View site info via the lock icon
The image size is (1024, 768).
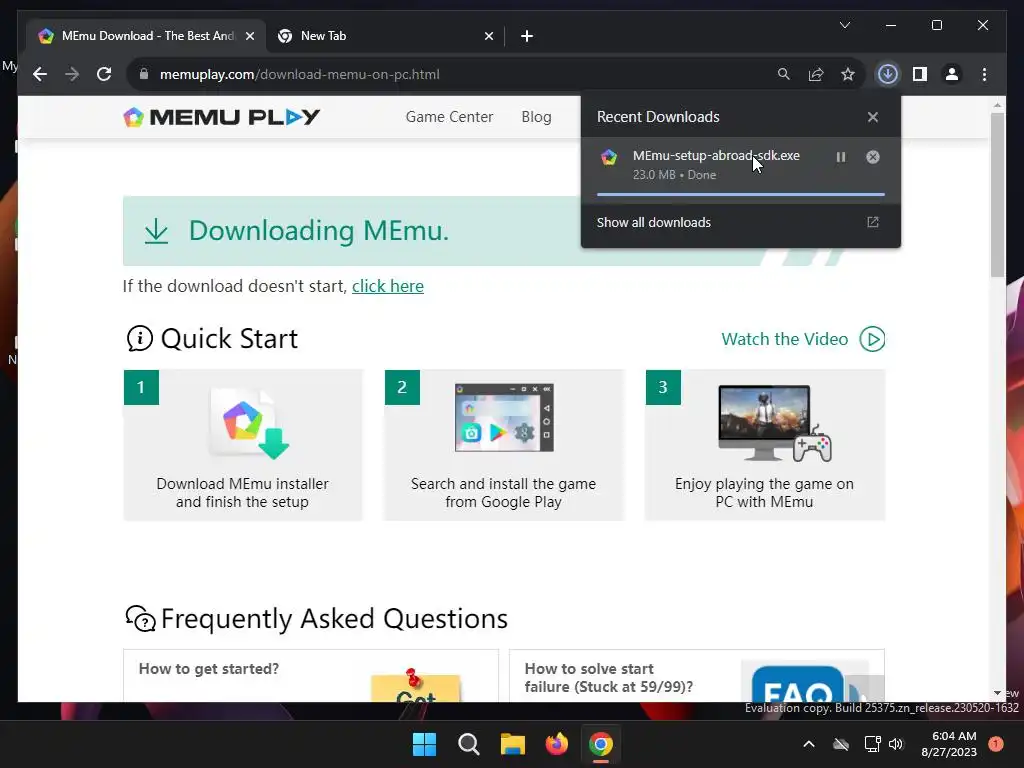pyautogui.click(x=144, y=74)
